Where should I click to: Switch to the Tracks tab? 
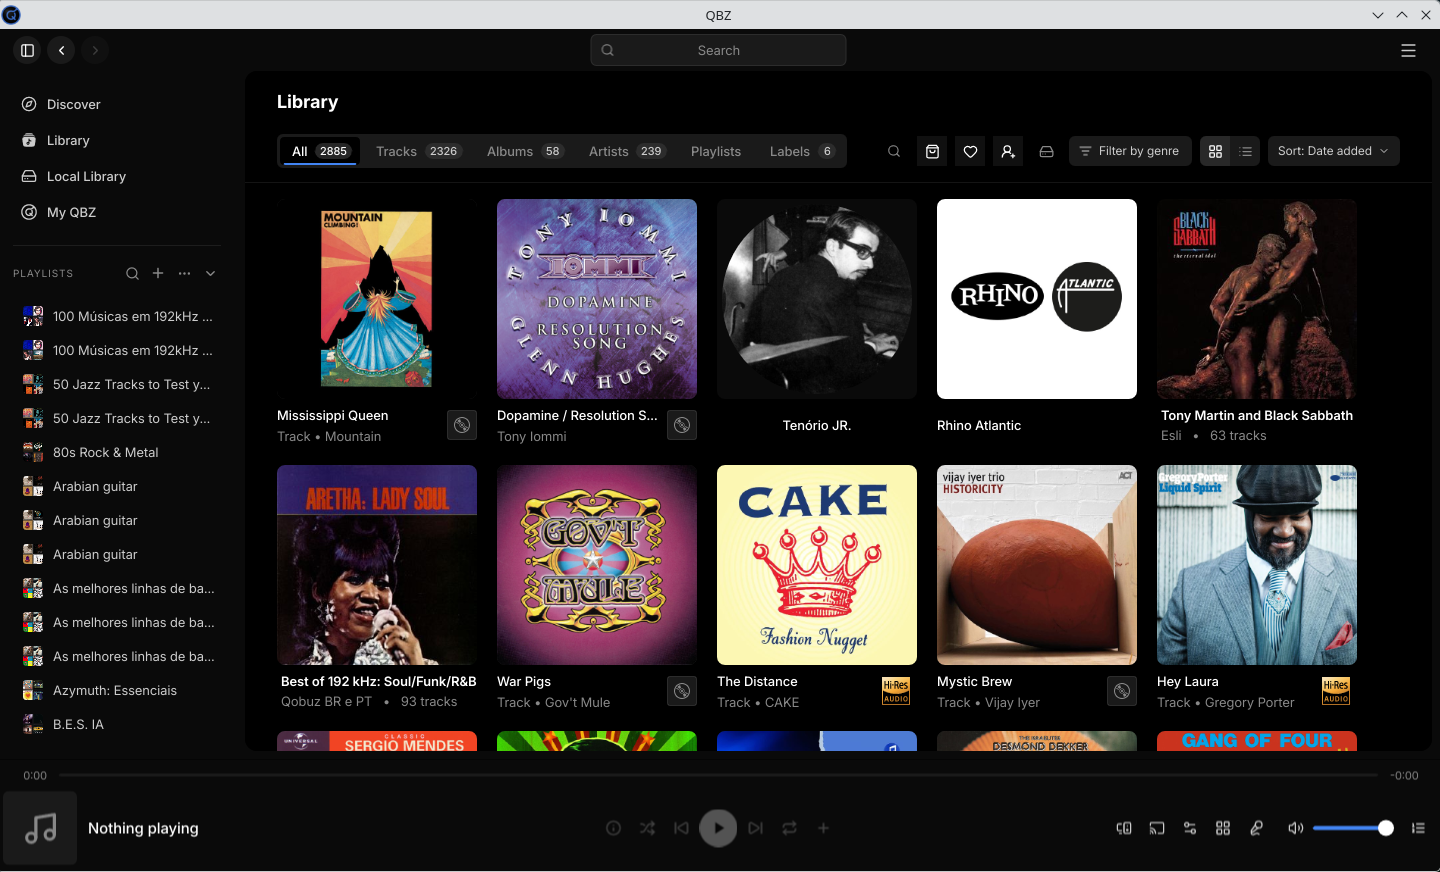[x=418, y=151]
